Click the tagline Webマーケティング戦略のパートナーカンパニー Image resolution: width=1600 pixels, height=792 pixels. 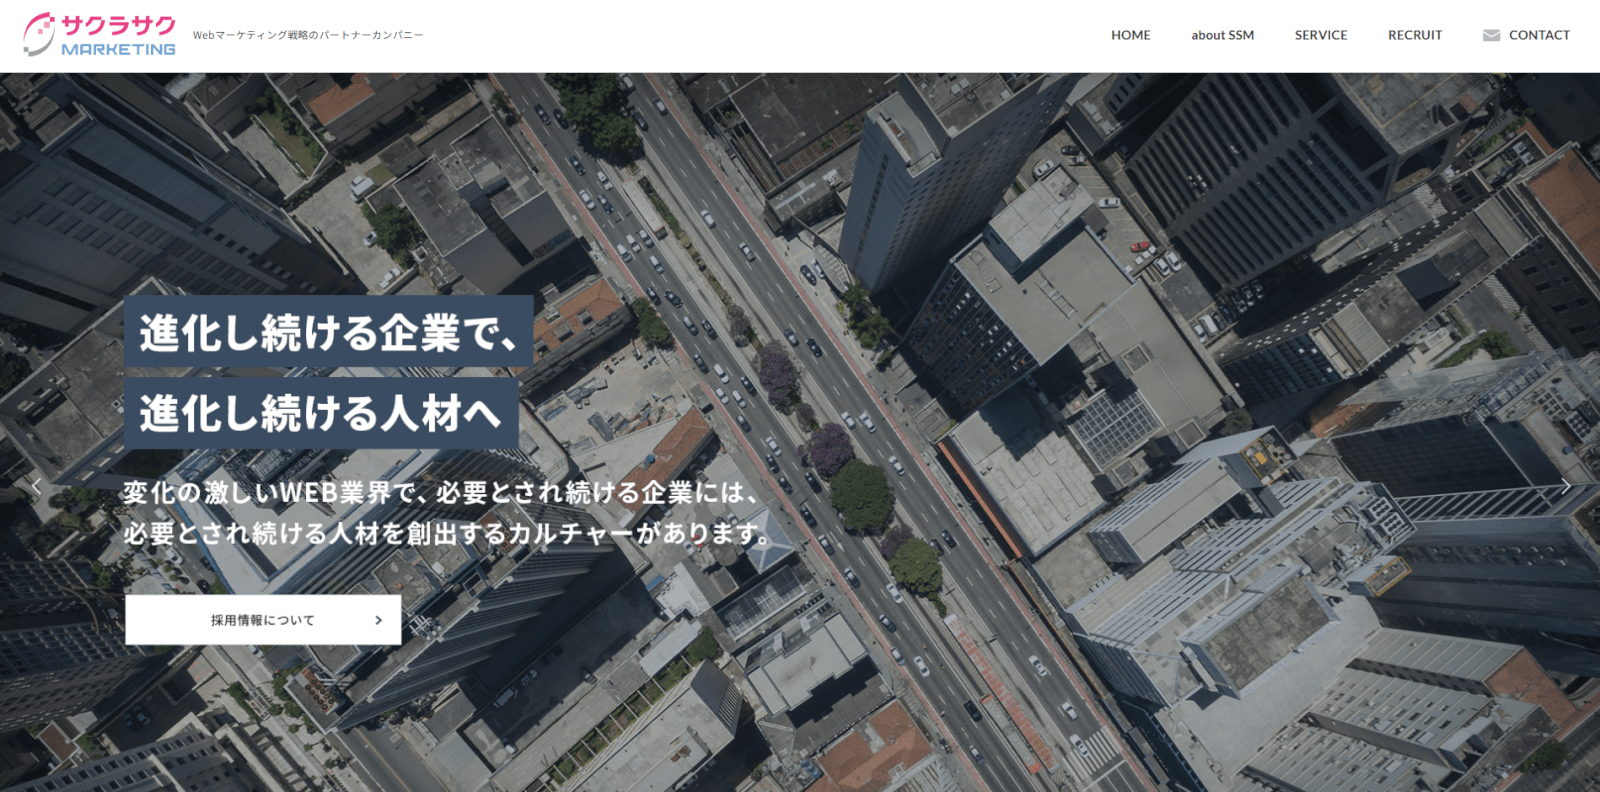pyautogui.click(x=308, y=35)
